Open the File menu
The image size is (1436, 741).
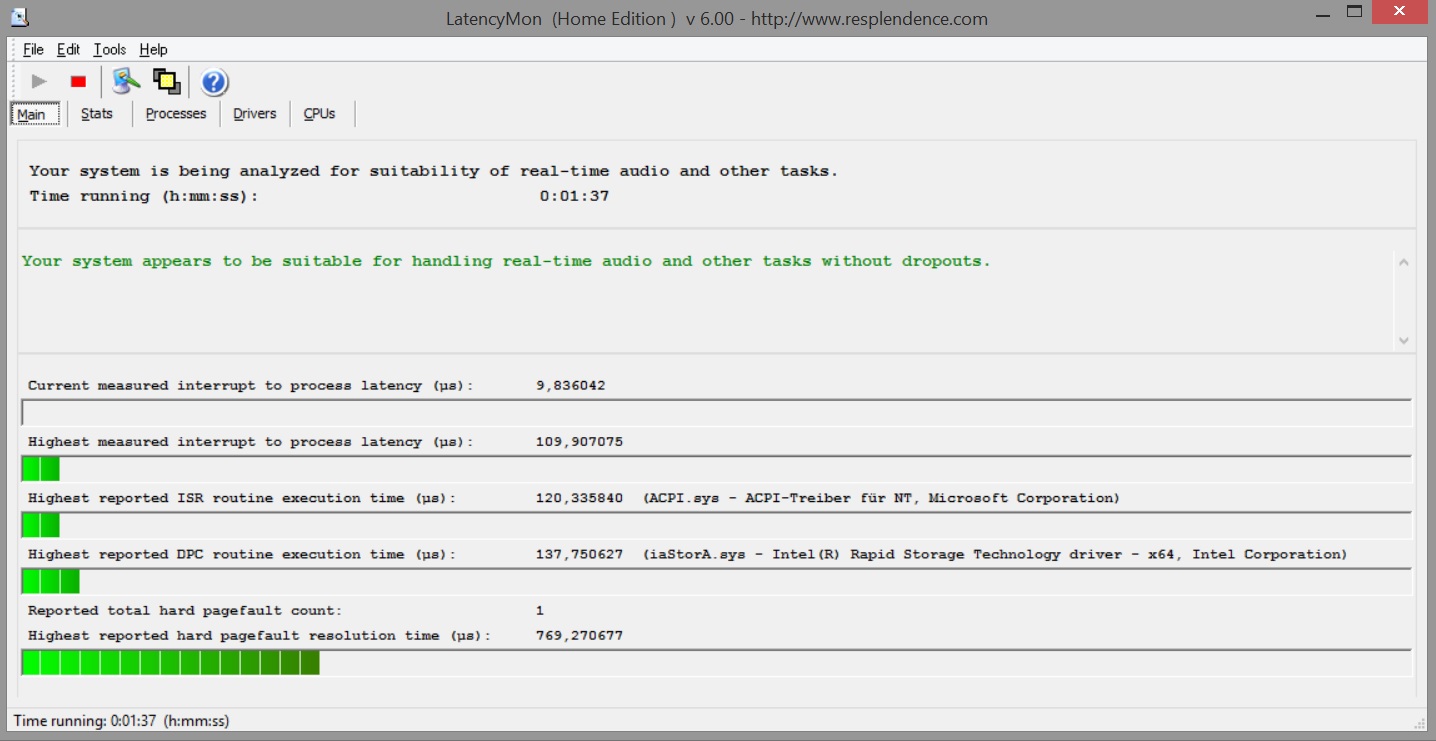[33, 50]
